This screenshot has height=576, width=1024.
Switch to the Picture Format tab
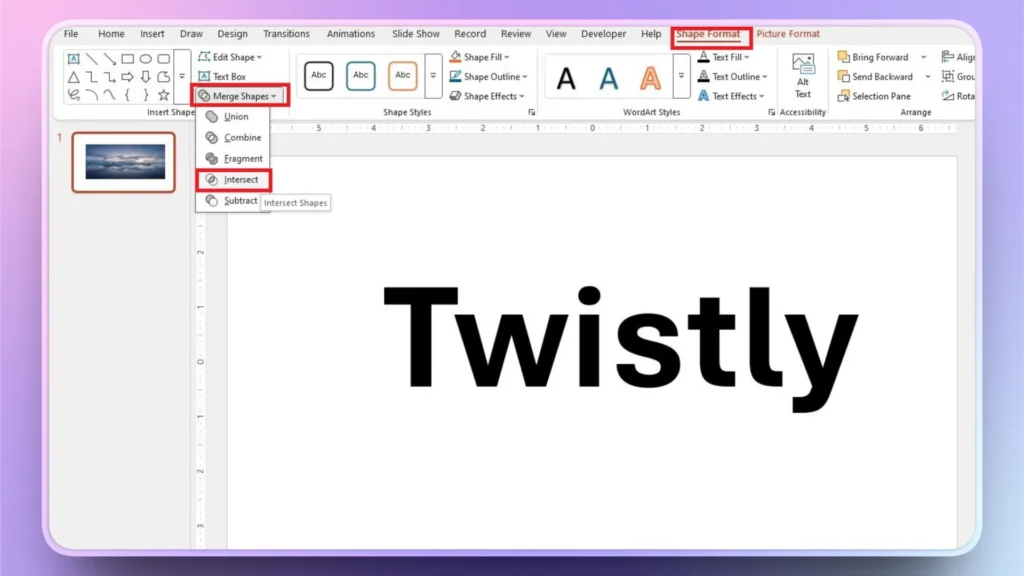pos(788,33)
